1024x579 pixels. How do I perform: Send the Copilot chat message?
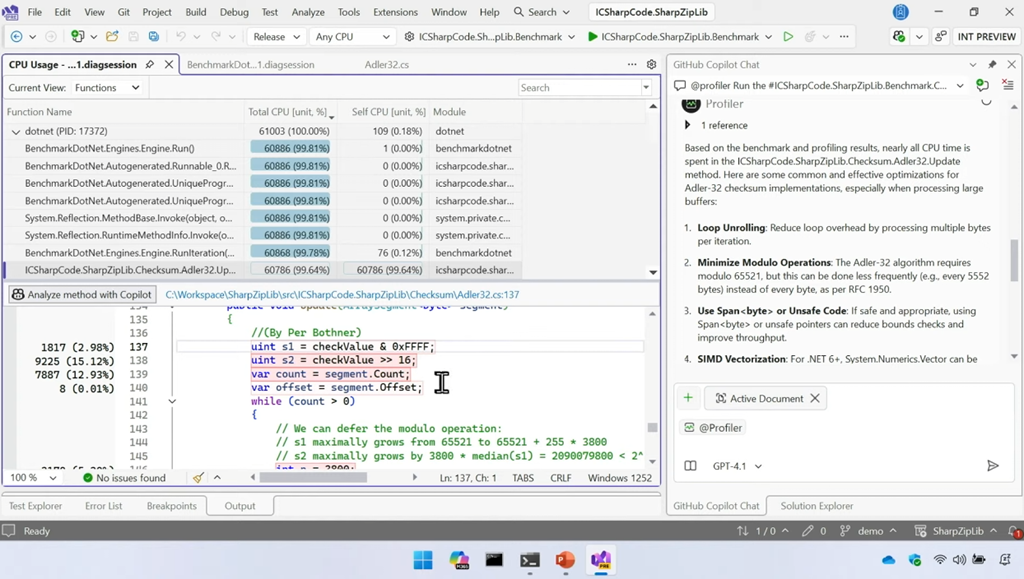(992, 466)
